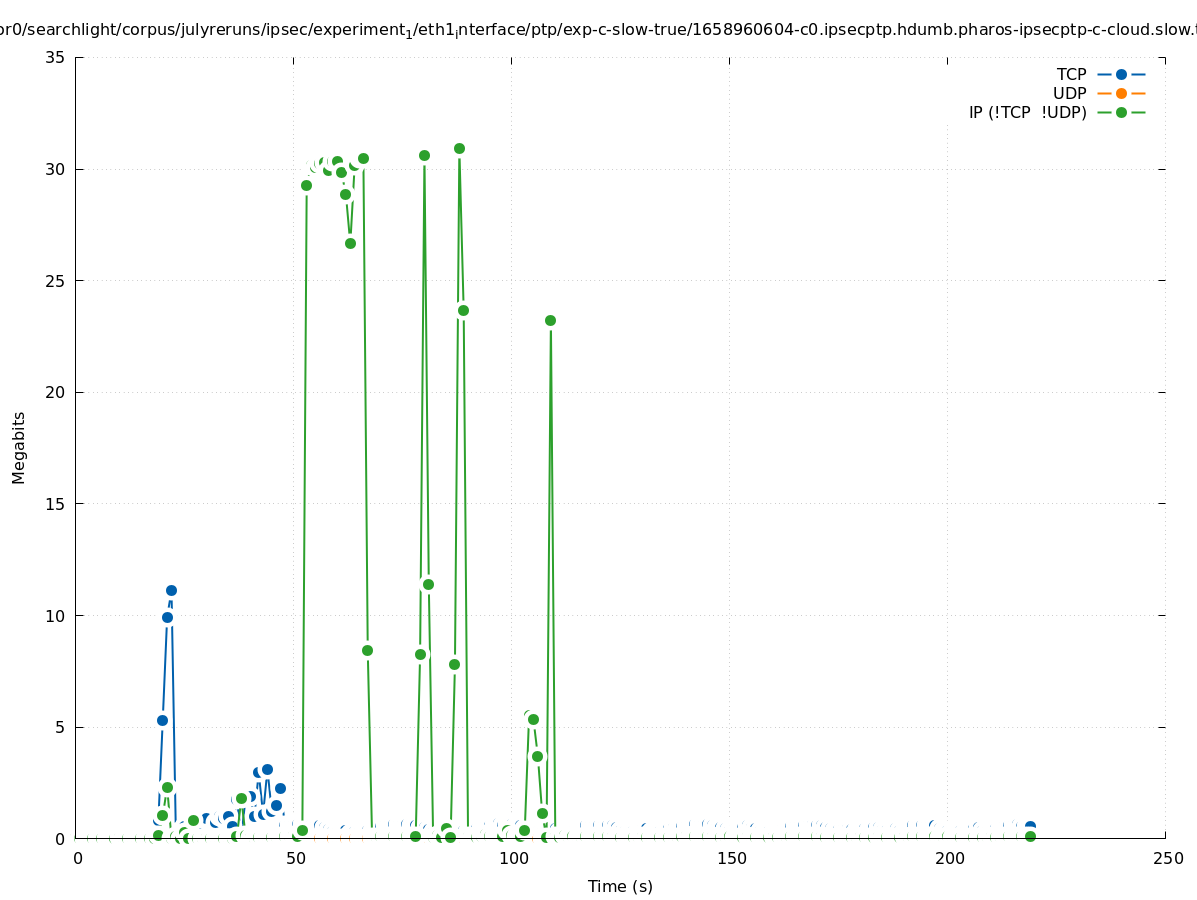1197x900 pixels.
Task: Click the green IP (!TCP !UDP) legend marker
Action: pos(1121,112)
